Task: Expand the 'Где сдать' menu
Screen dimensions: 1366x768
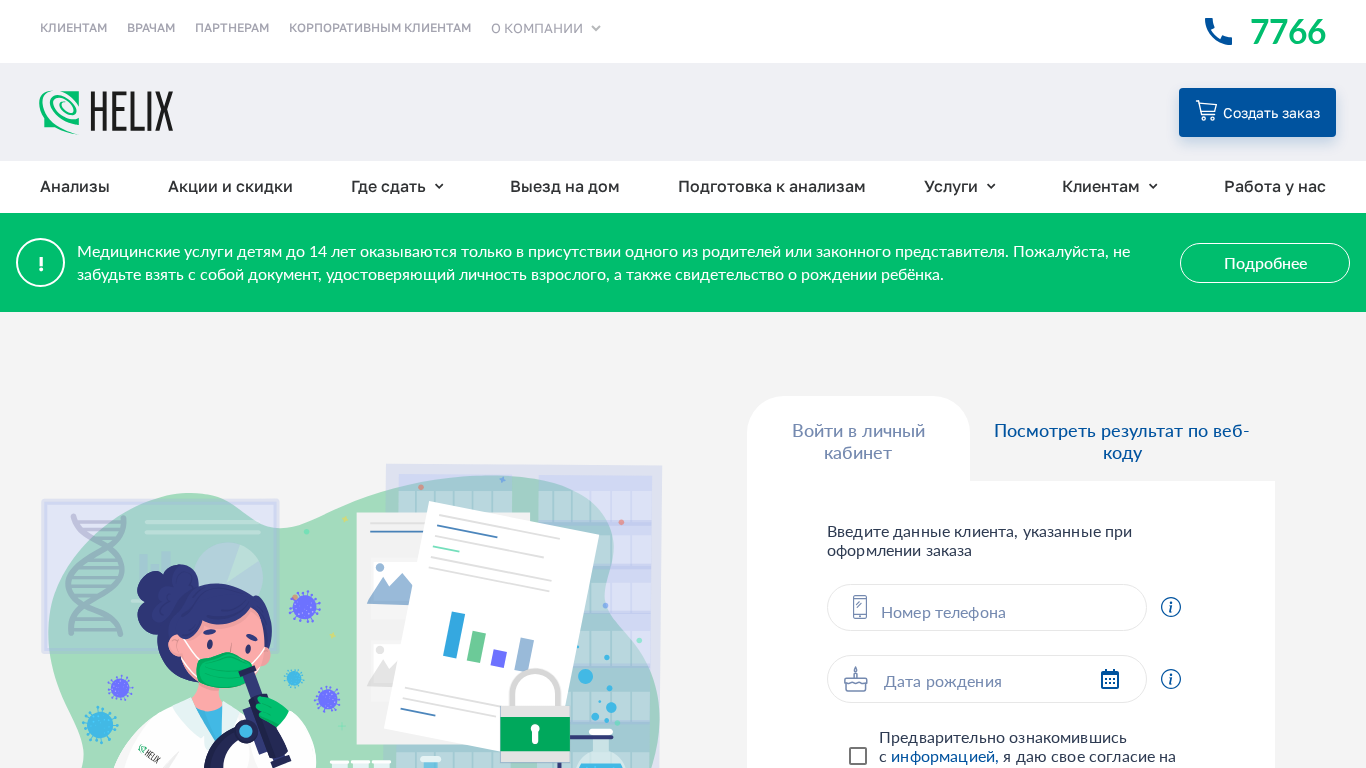Action: coord(397,186)
